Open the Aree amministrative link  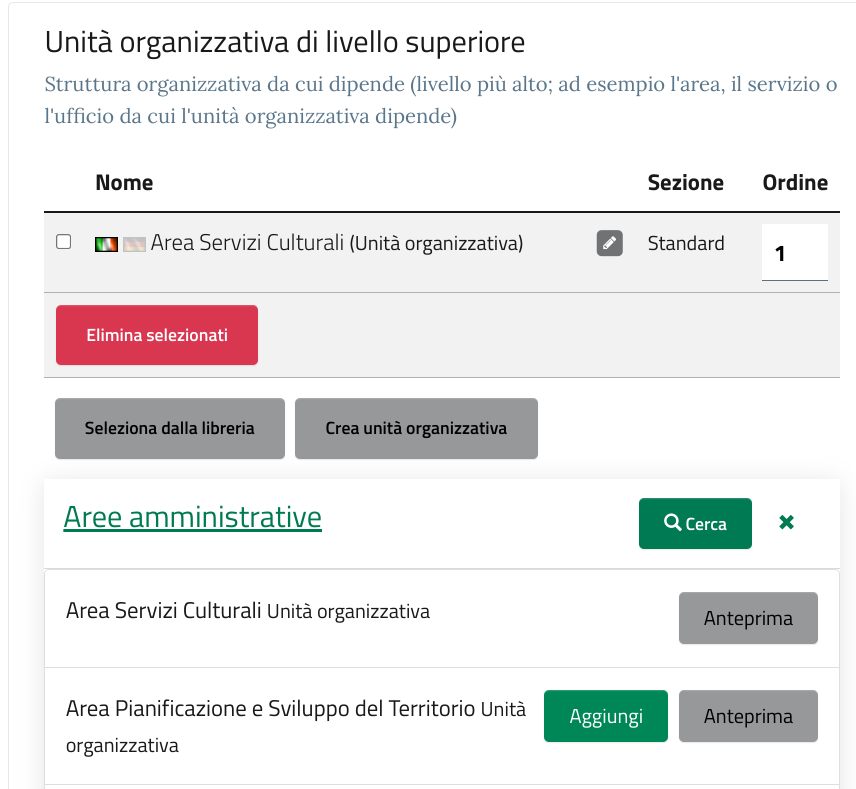click(x=193, y=517)
